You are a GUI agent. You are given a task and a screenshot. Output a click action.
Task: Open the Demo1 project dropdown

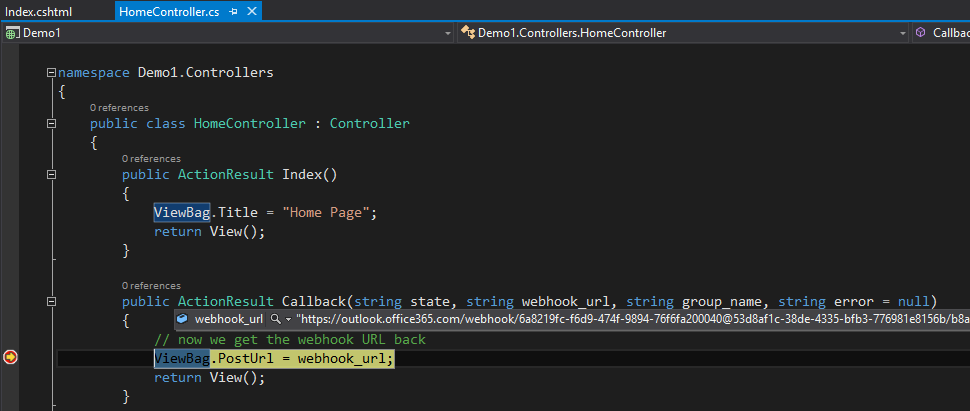[228, 33]
